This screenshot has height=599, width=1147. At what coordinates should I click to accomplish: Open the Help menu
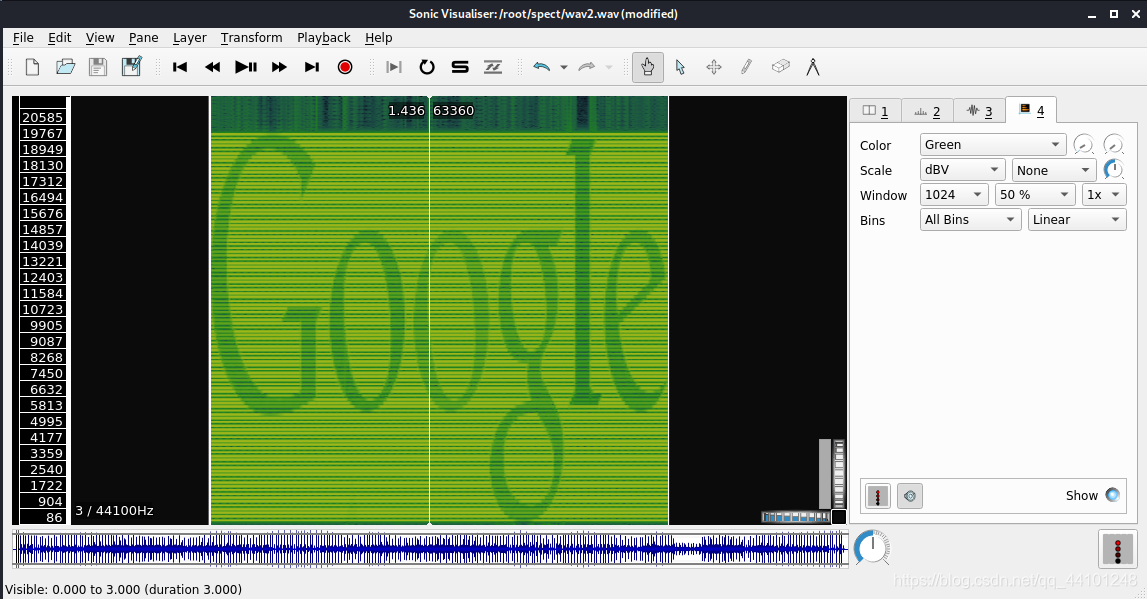pos(378,37)
